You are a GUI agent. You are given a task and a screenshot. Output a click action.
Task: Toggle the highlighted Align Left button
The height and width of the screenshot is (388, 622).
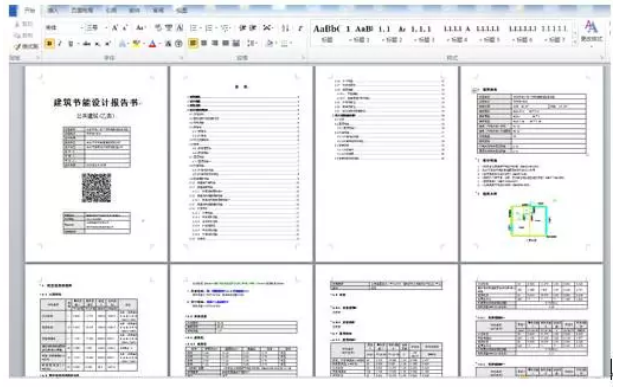[193, 43]
